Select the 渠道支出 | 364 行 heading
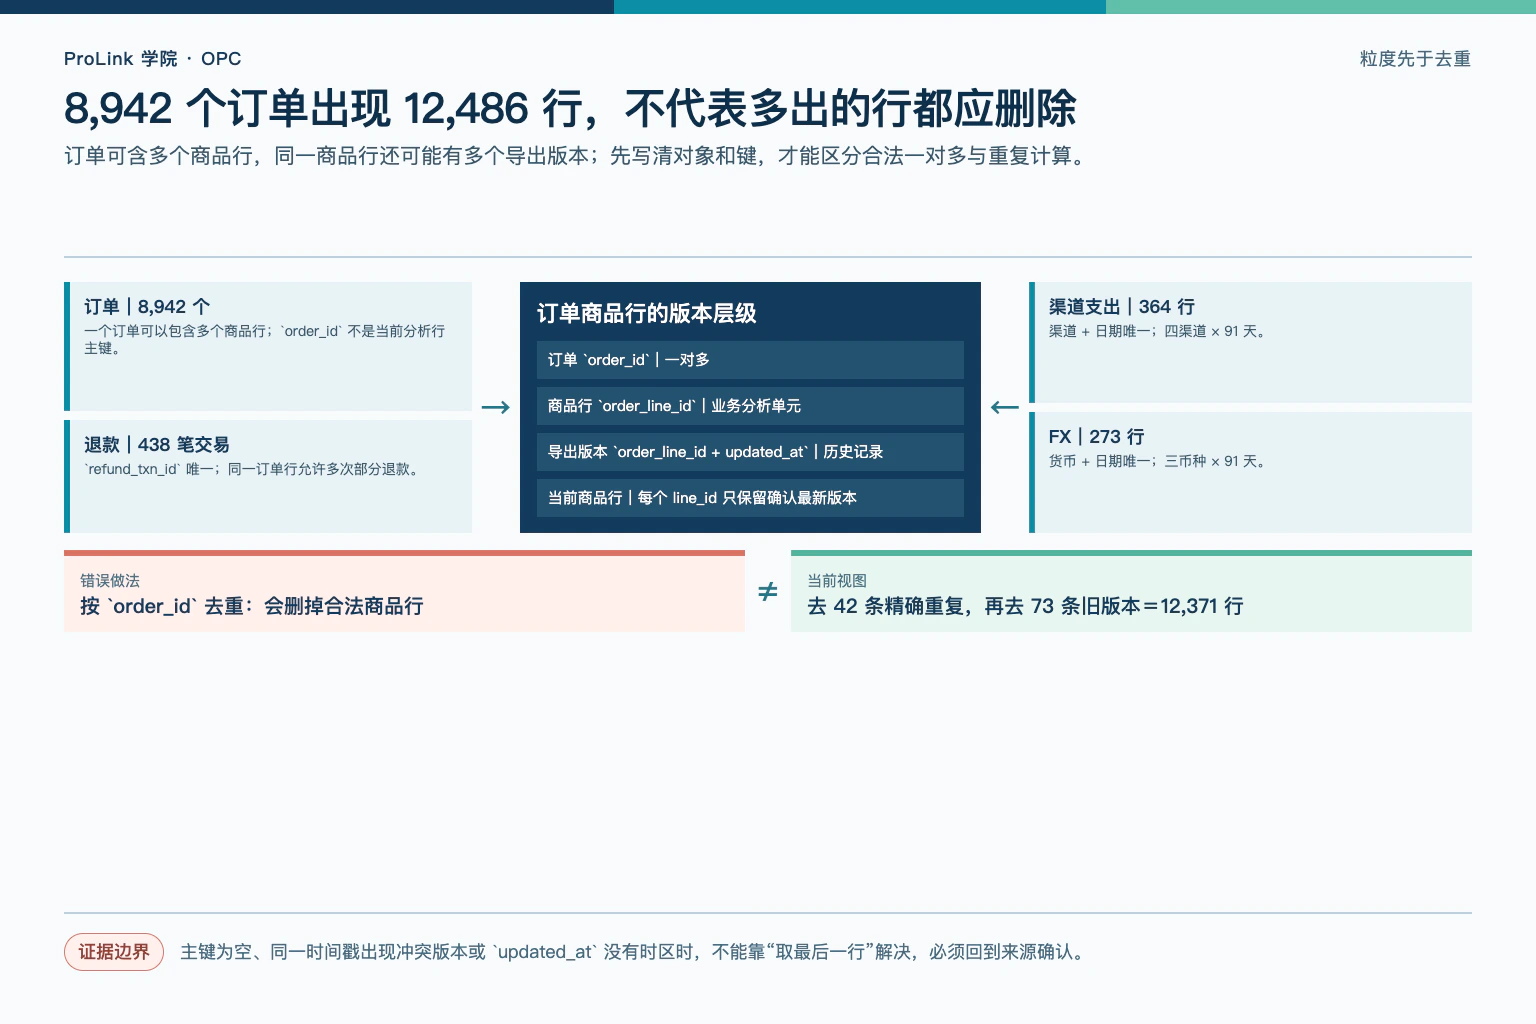Screen dimensions: 1536x1024 click(1122, 307)
